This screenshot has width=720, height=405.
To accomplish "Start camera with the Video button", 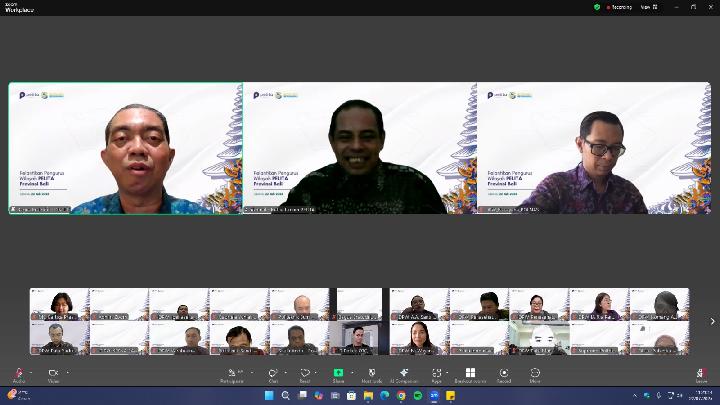I will click(x=53, y=375).
